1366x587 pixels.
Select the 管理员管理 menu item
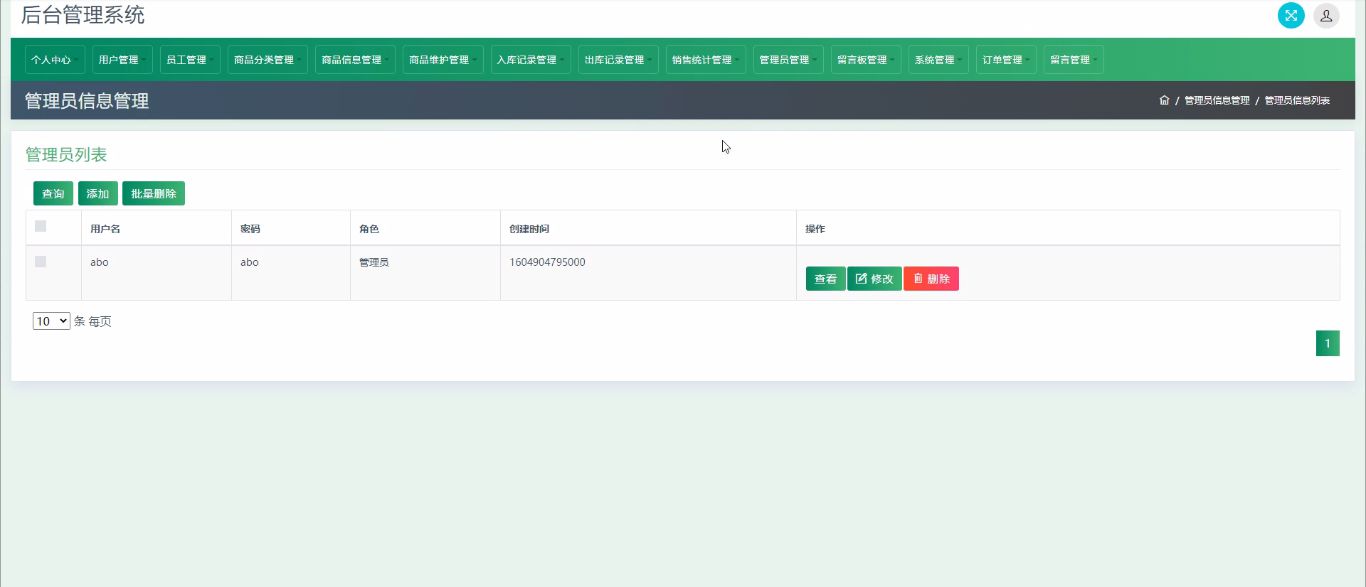click(788, 60)
